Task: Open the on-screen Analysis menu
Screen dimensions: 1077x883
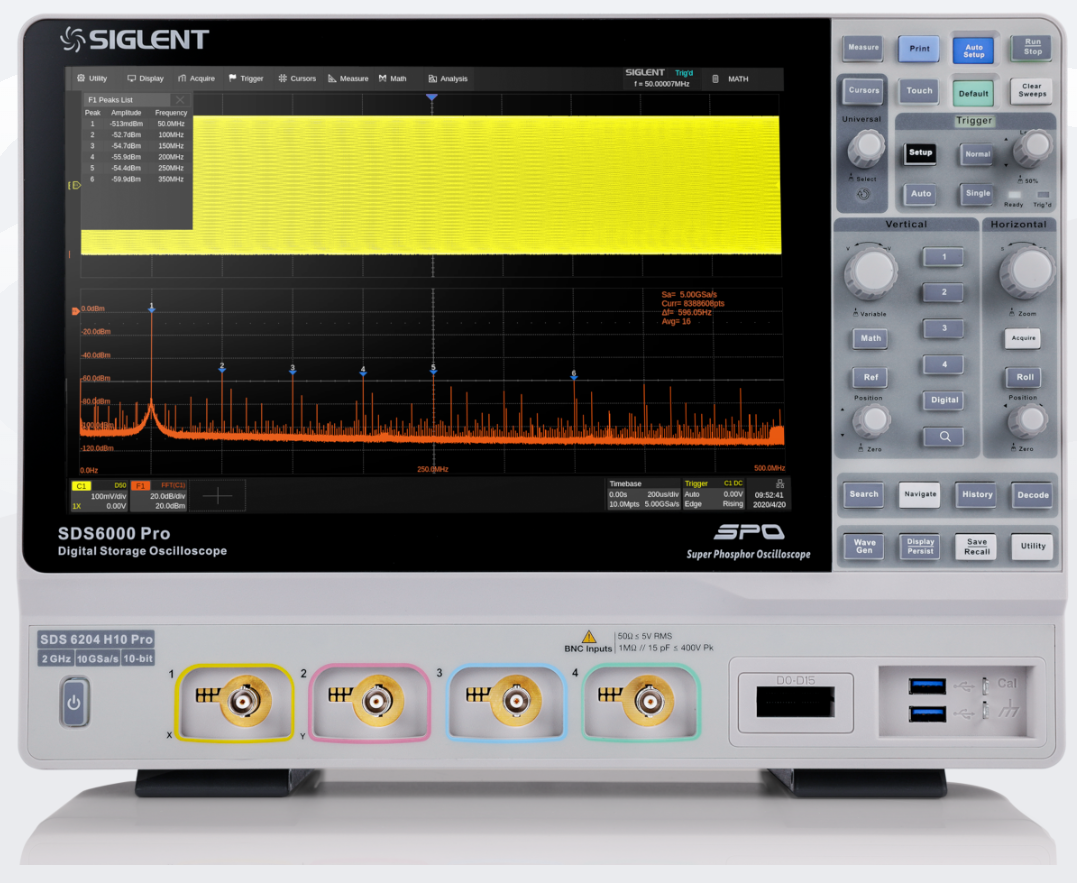Action: (448, 78)
